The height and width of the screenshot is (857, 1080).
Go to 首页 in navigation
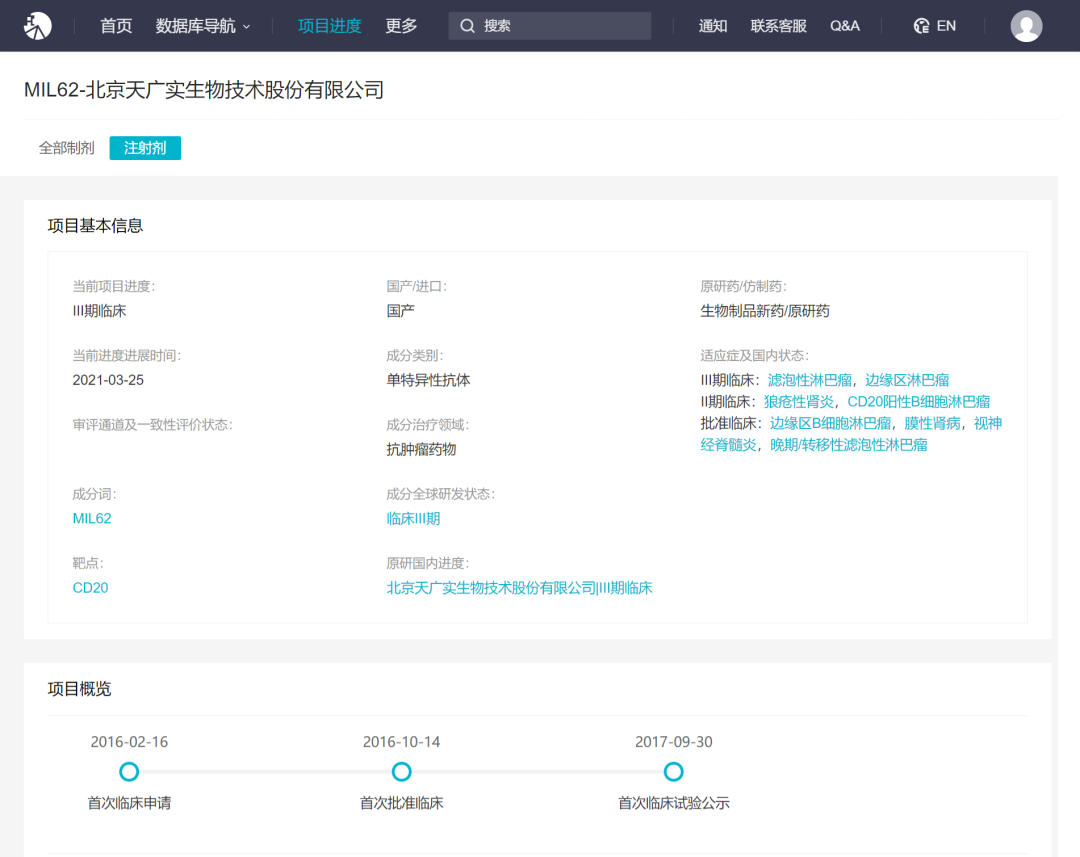pyautogui.click(x=116, y=26)
